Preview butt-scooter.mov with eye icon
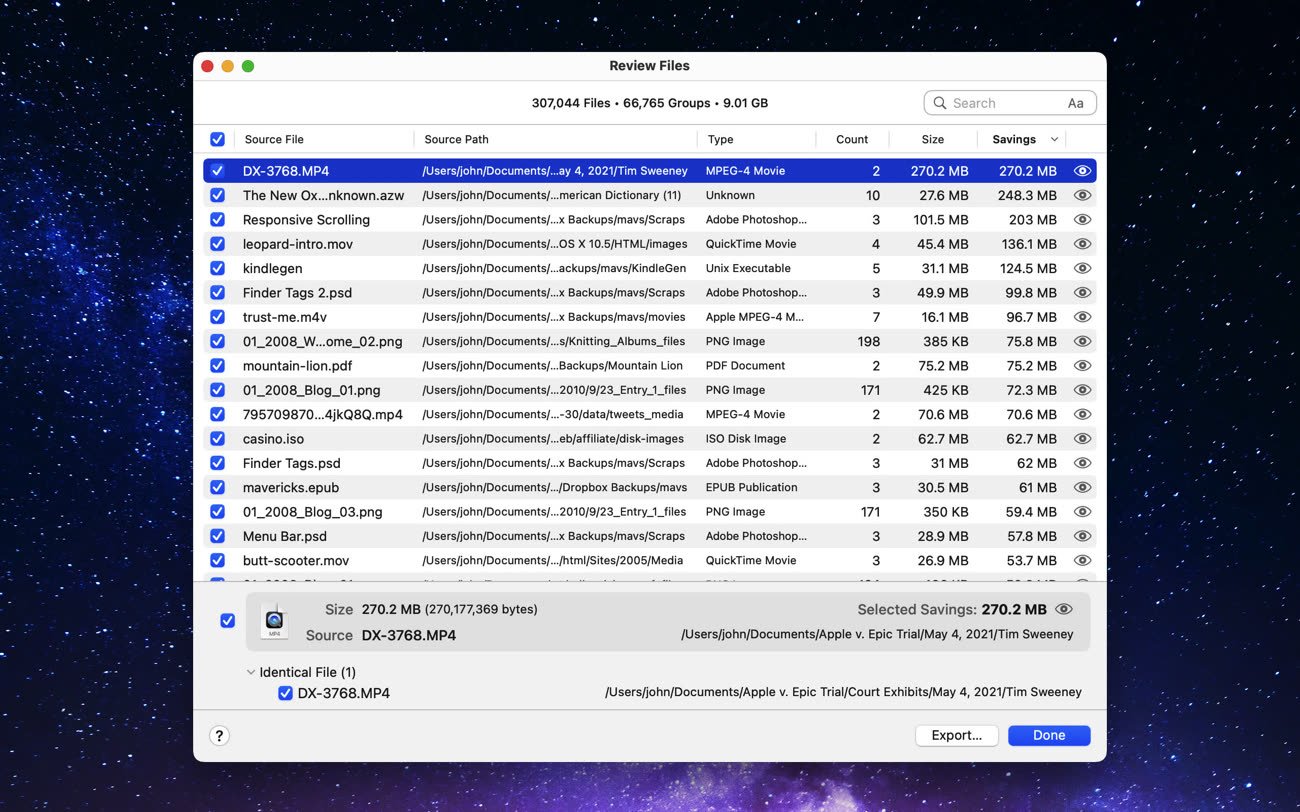The width and height of the screenshot is (1300, 812). pyautogui.click(x=1081, y=560)
